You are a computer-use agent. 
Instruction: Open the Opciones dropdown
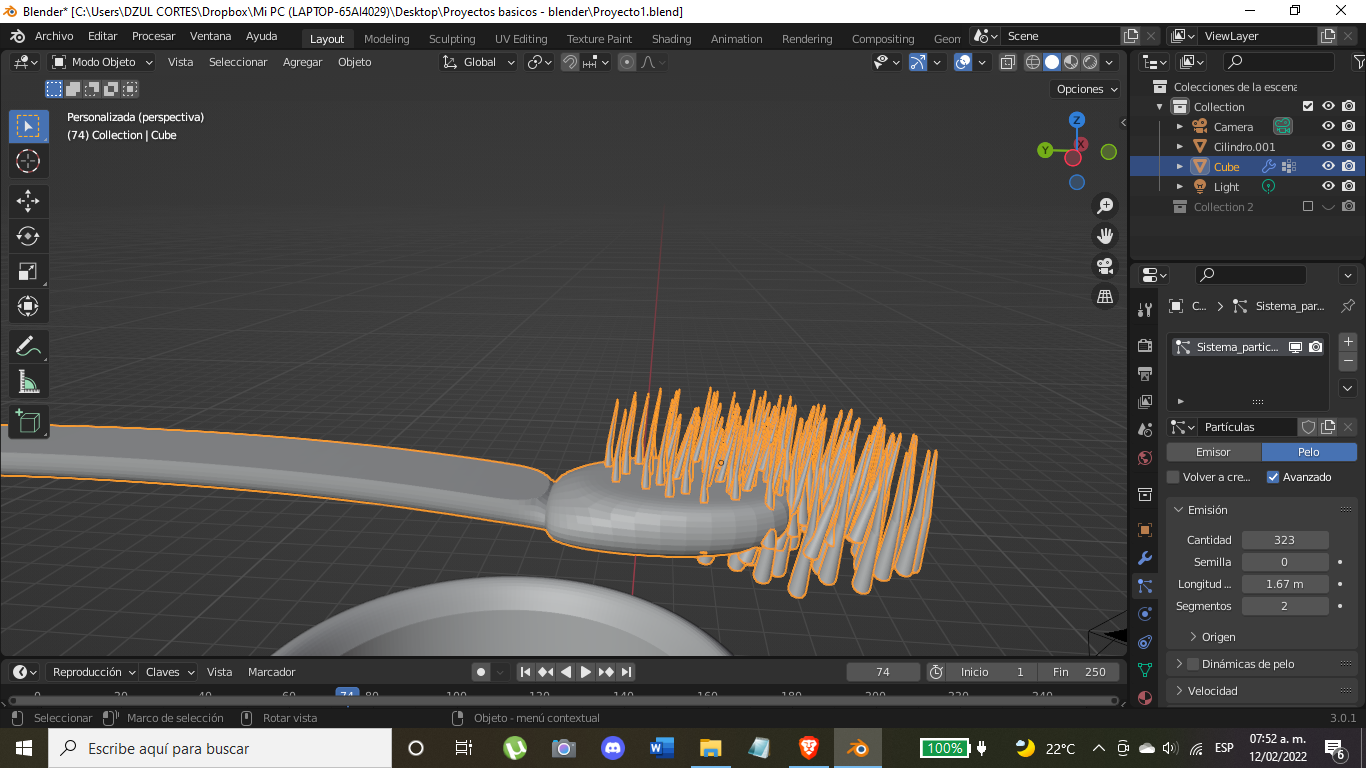click(x=1087, y=89)
